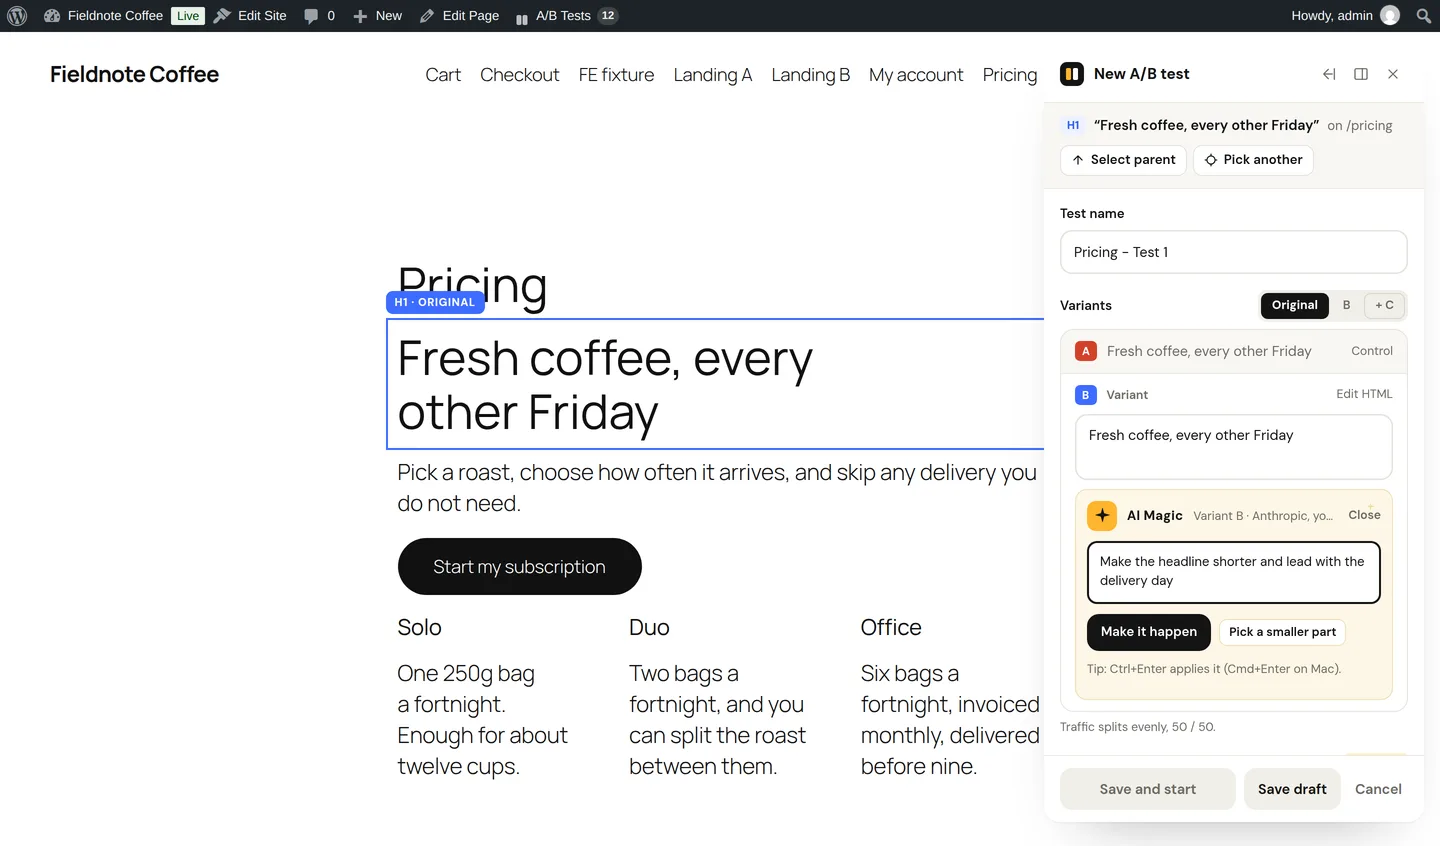The image size is (1440, 846).
Task: Click the 'Pricing' page title heading
Action: click(472, 287)
